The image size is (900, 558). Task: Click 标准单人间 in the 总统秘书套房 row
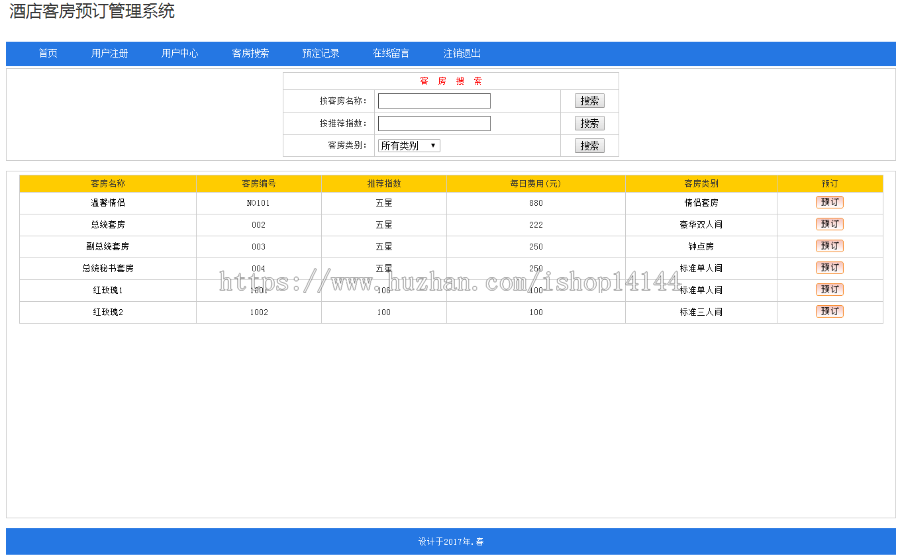(701, 268)
